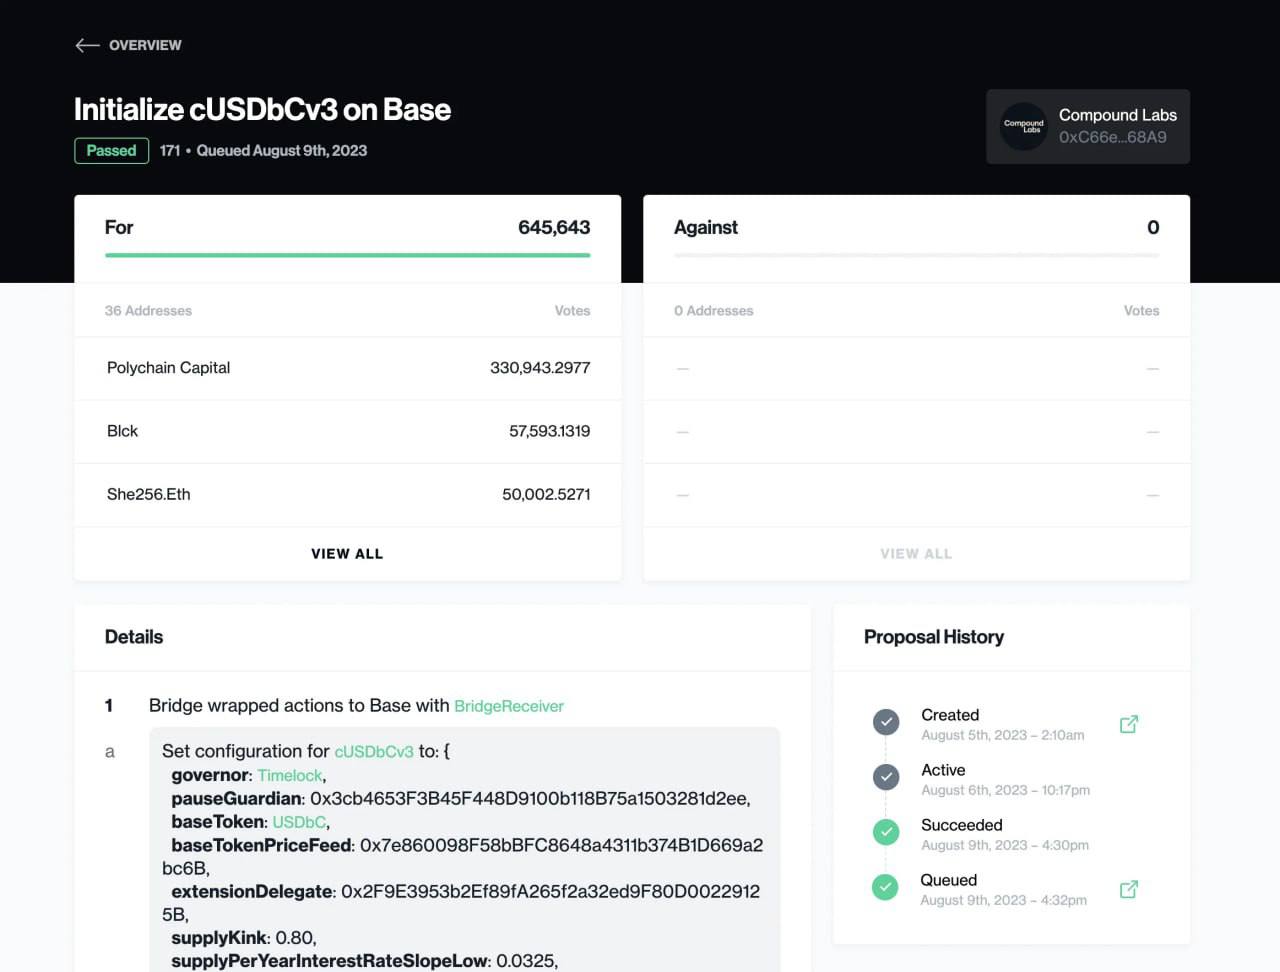Click August 5th, 2023 – 2:10am timestamp
The width and height of the screenshot is (1280, 972).
coord(1003,735)
